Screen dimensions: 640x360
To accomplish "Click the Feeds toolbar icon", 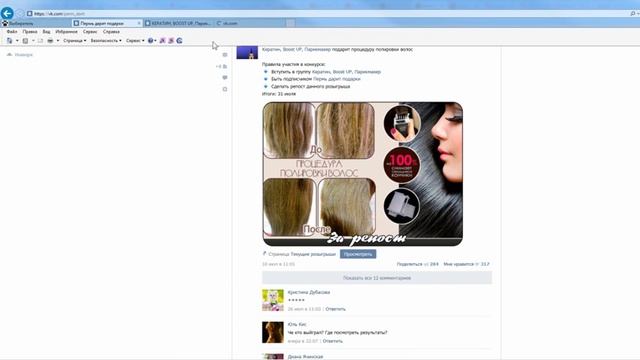I will 25,40.
